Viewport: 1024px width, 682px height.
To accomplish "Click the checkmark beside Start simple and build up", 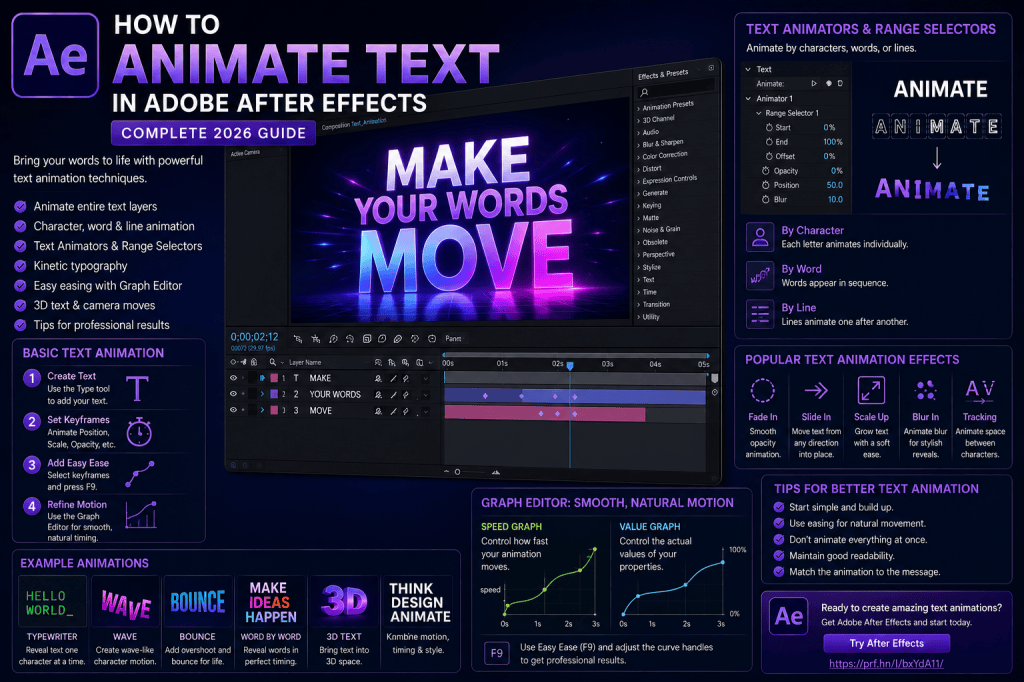I will pos(778,507).
